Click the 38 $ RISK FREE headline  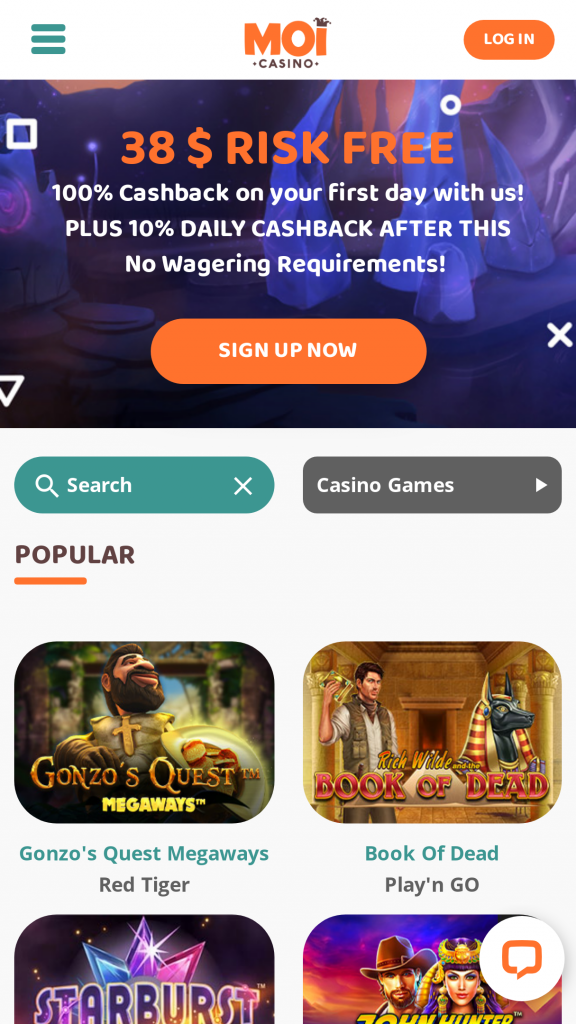[287, 148]
